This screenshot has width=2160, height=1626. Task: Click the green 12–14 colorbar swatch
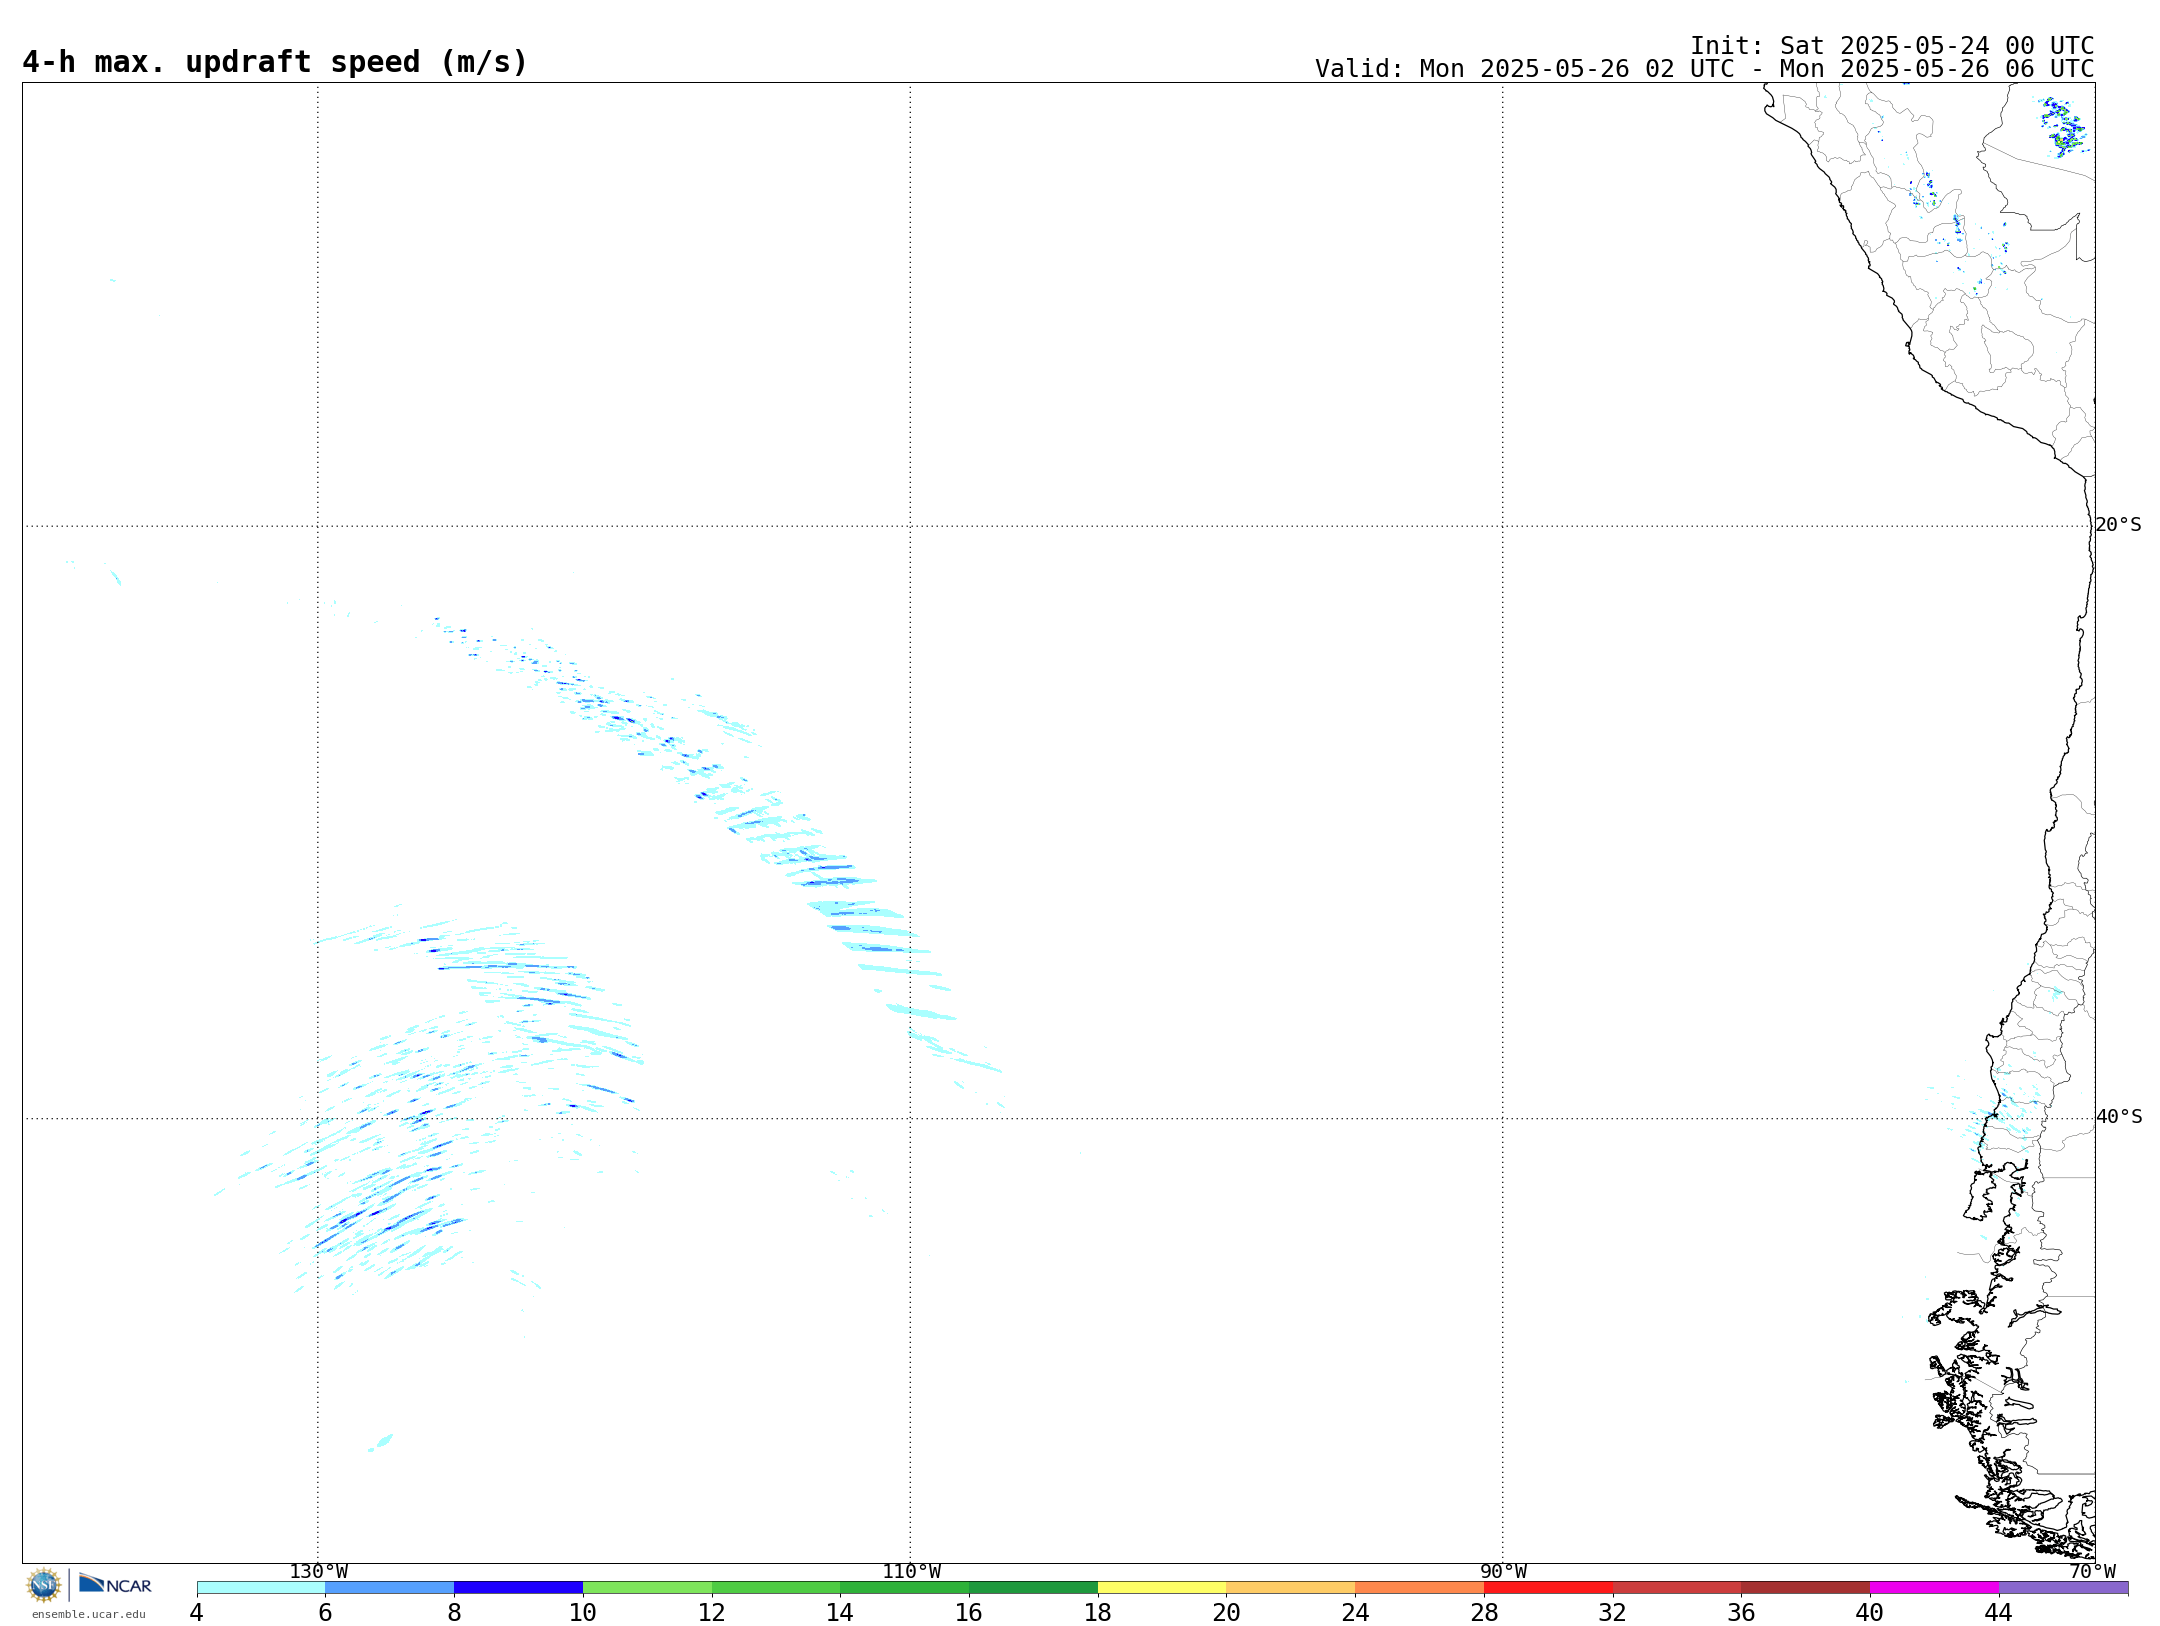tap(776, 1588)
